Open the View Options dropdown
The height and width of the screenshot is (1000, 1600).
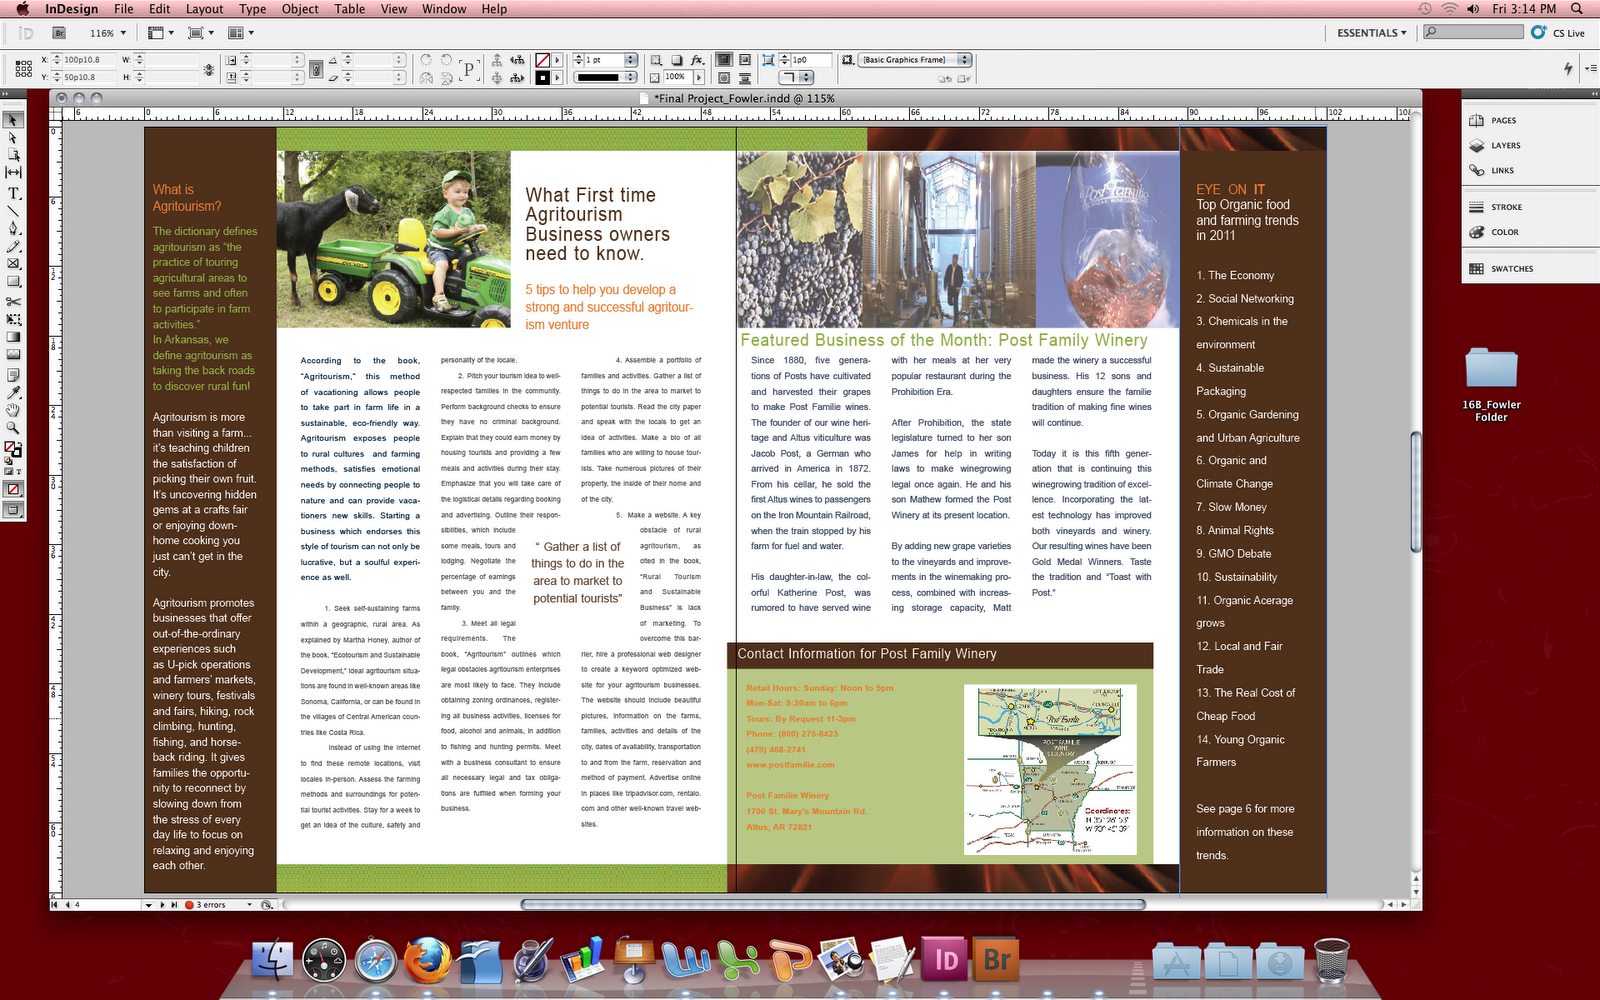tap(160, 33)
